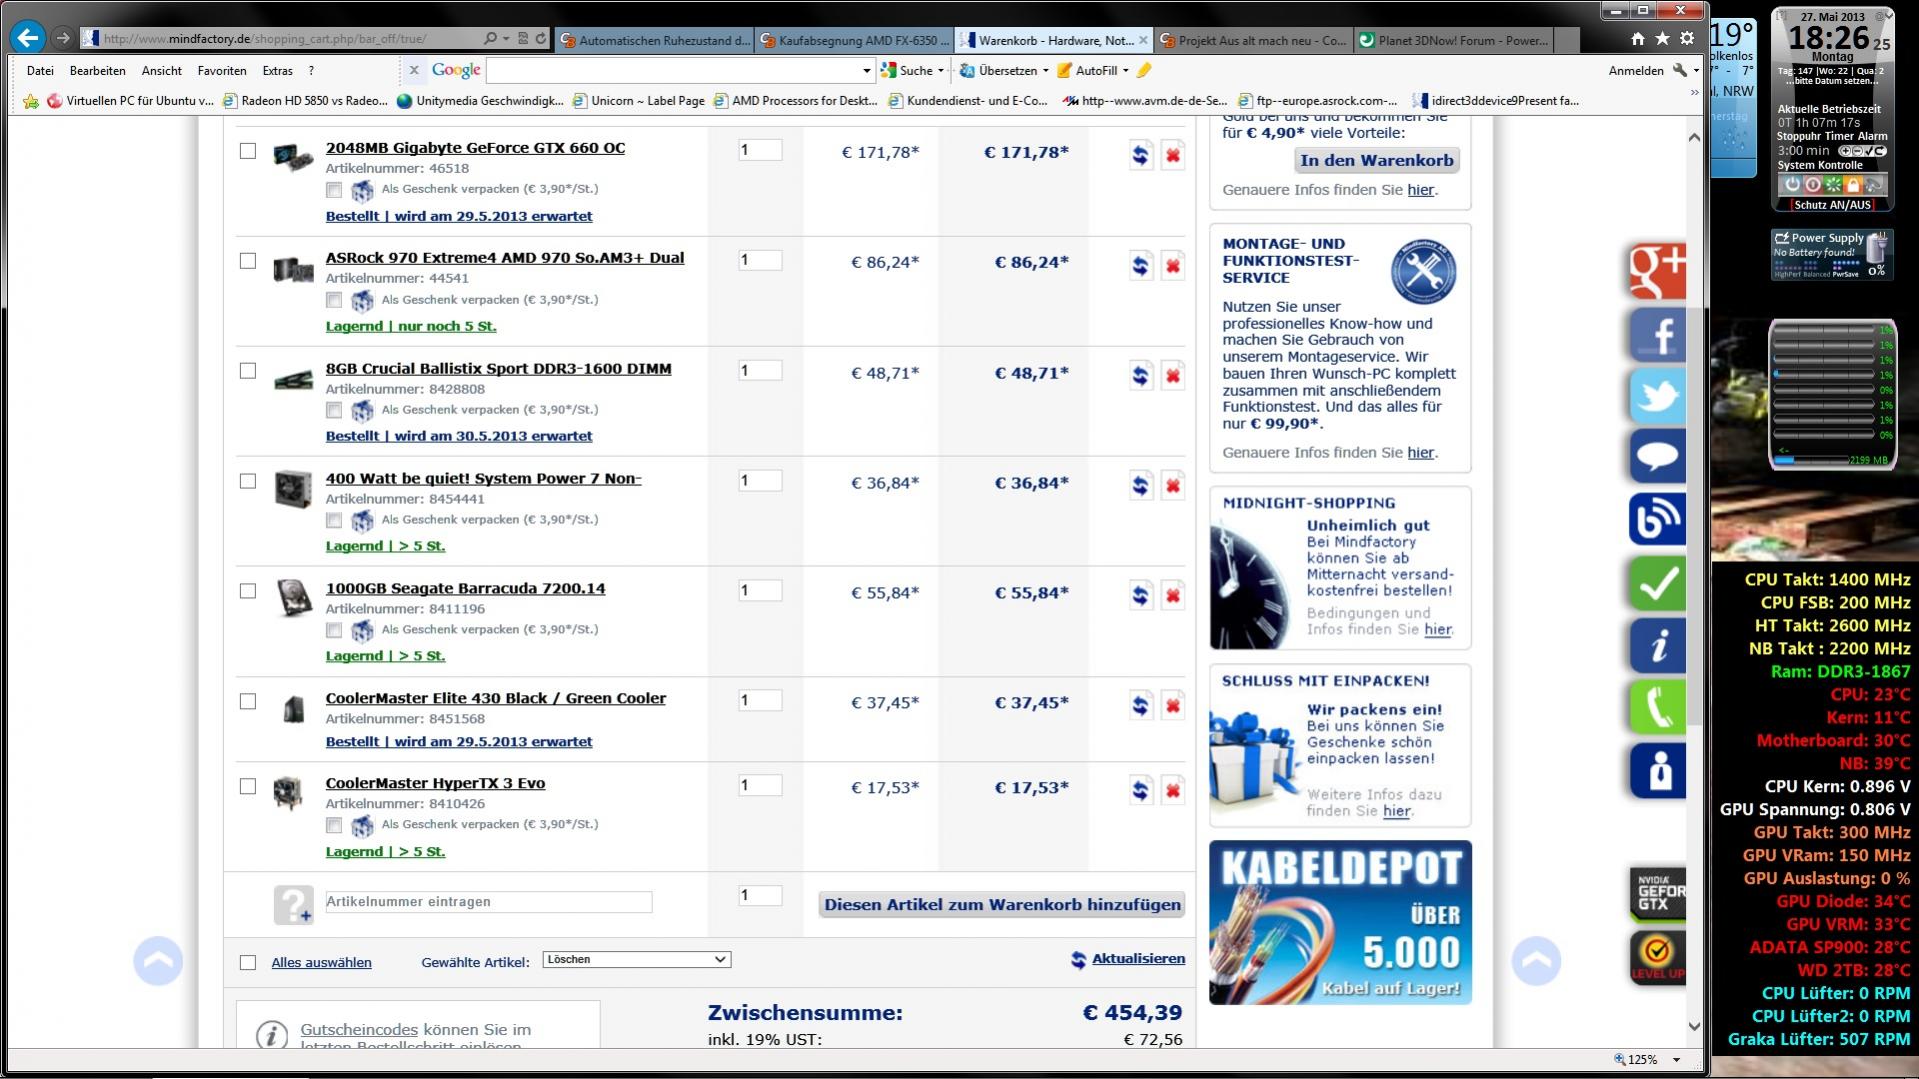The image size is (1919, 1079).
Task: Switch to the Kaufabsegnung AMD FX-6350 tab
Action: [x=853, y=40]
